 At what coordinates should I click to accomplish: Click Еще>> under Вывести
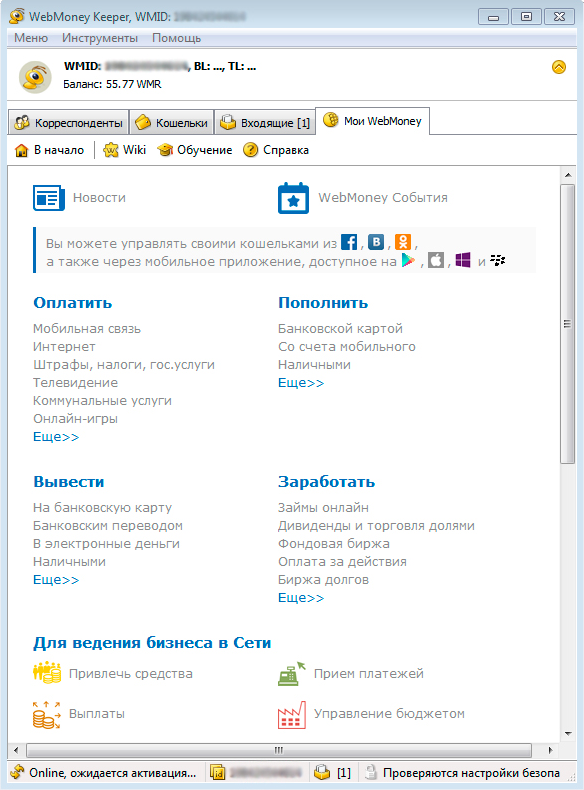[56, 580]
